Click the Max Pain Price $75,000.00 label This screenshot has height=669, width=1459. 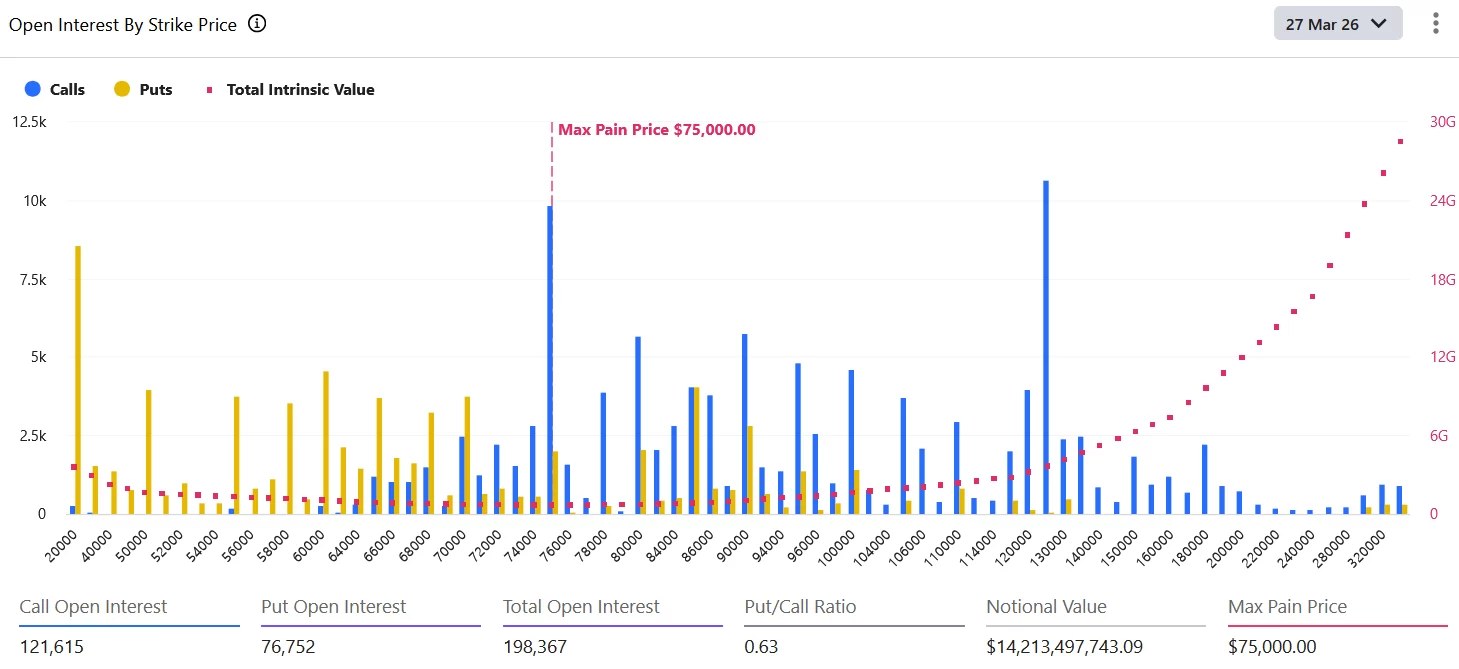pos(656,130)
